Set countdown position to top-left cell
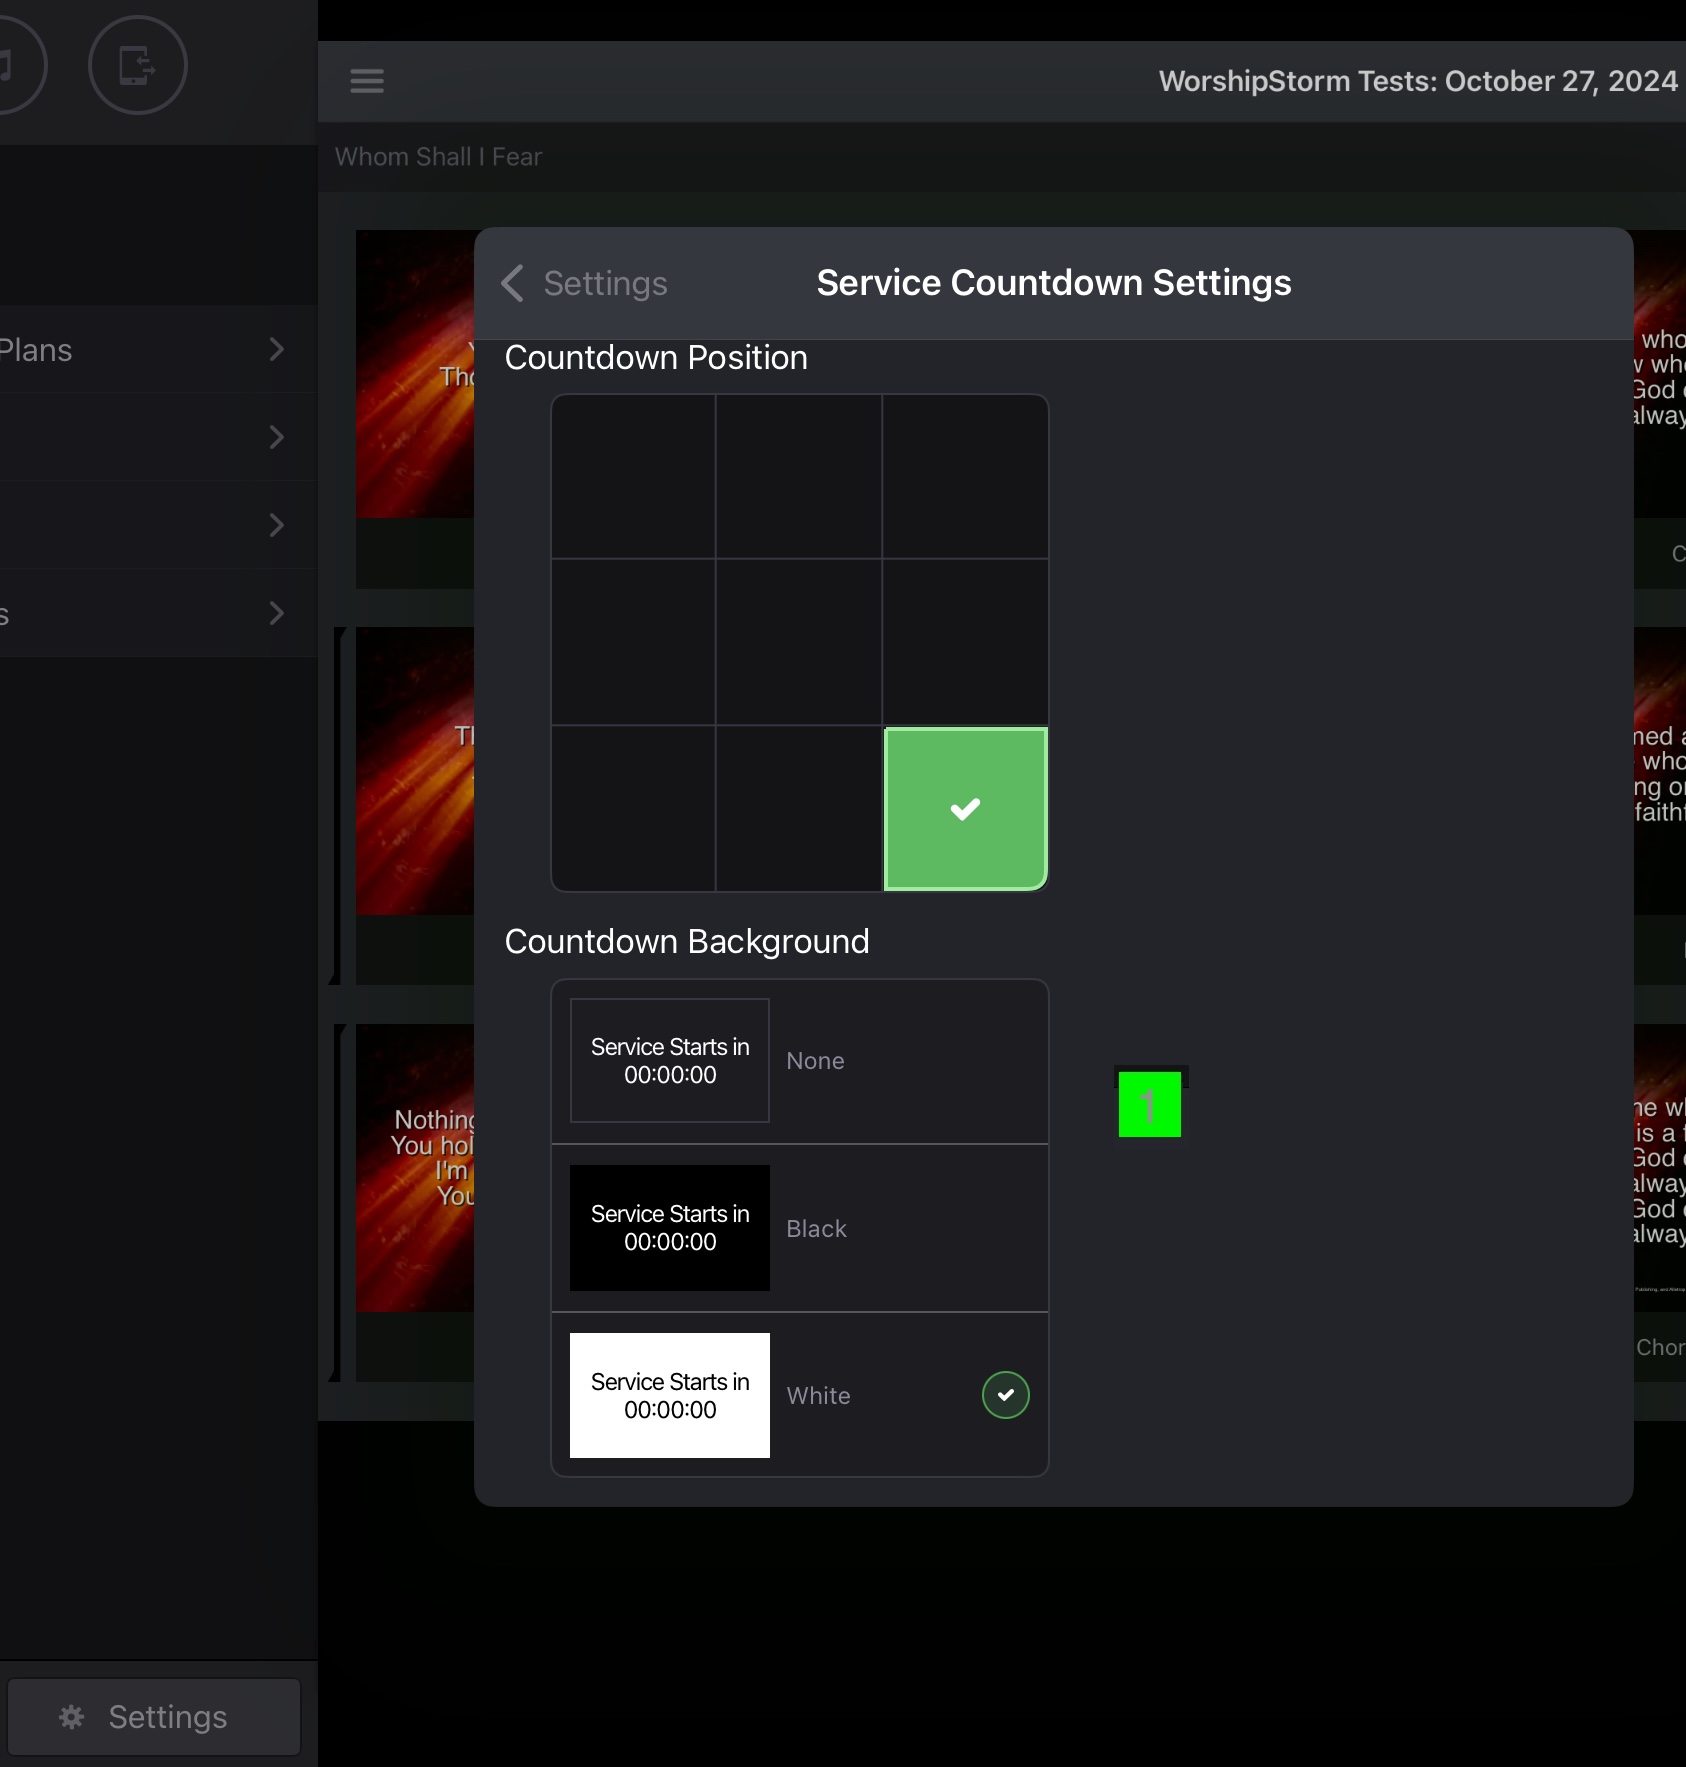Image resolution: width=1686 pixels, height=1767 pixels. tap(634, 477)
